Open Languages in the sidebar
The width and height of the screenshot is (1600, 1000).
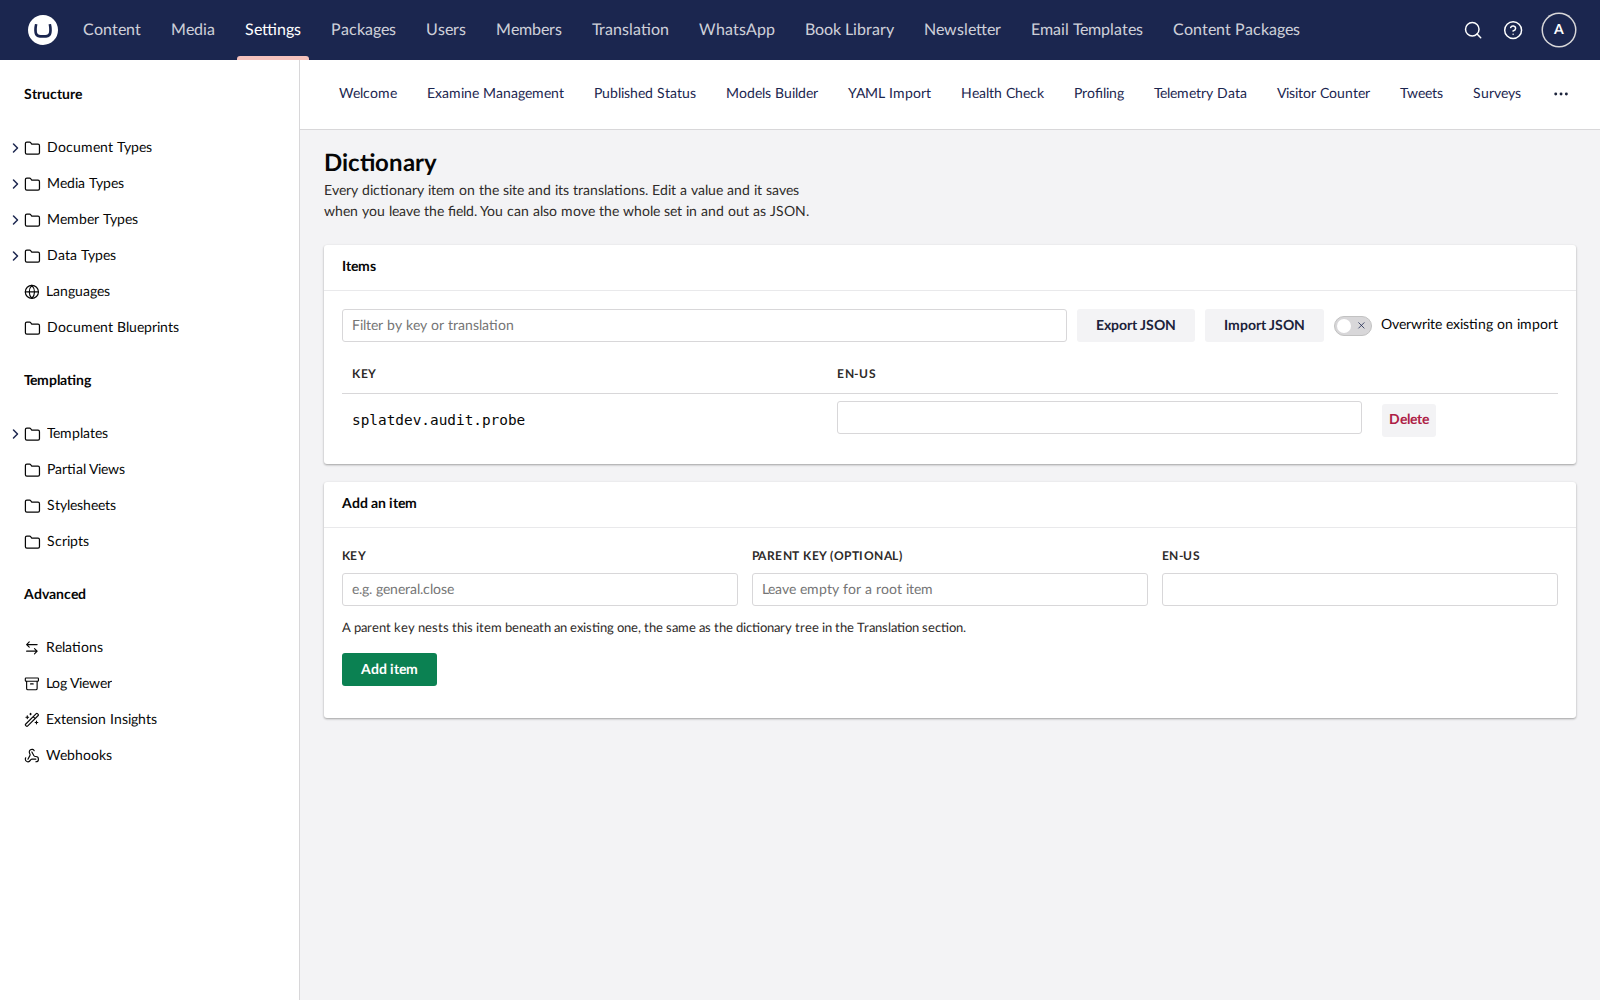pos(78,292)
